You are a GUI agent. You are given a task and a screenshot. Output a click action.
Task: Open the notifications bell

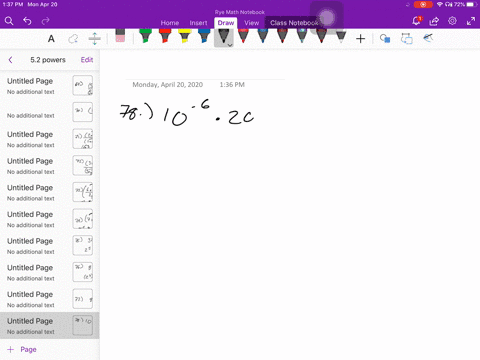point(416,21)
